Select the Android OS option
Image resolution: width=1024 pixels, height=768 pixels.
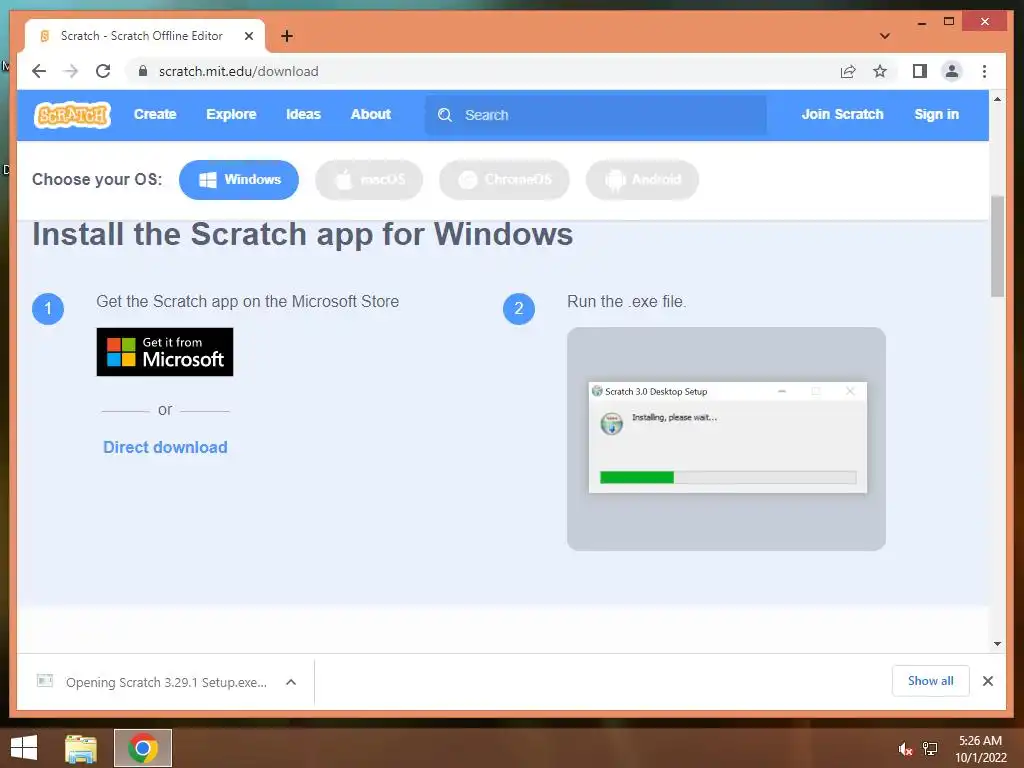[x=643, y=180]
